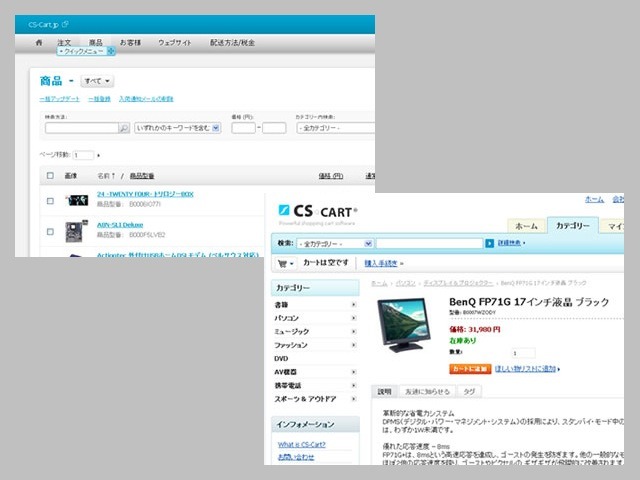Click the 数量 quantity input field
Screen dimensions: 640x480
pos(523,353)
